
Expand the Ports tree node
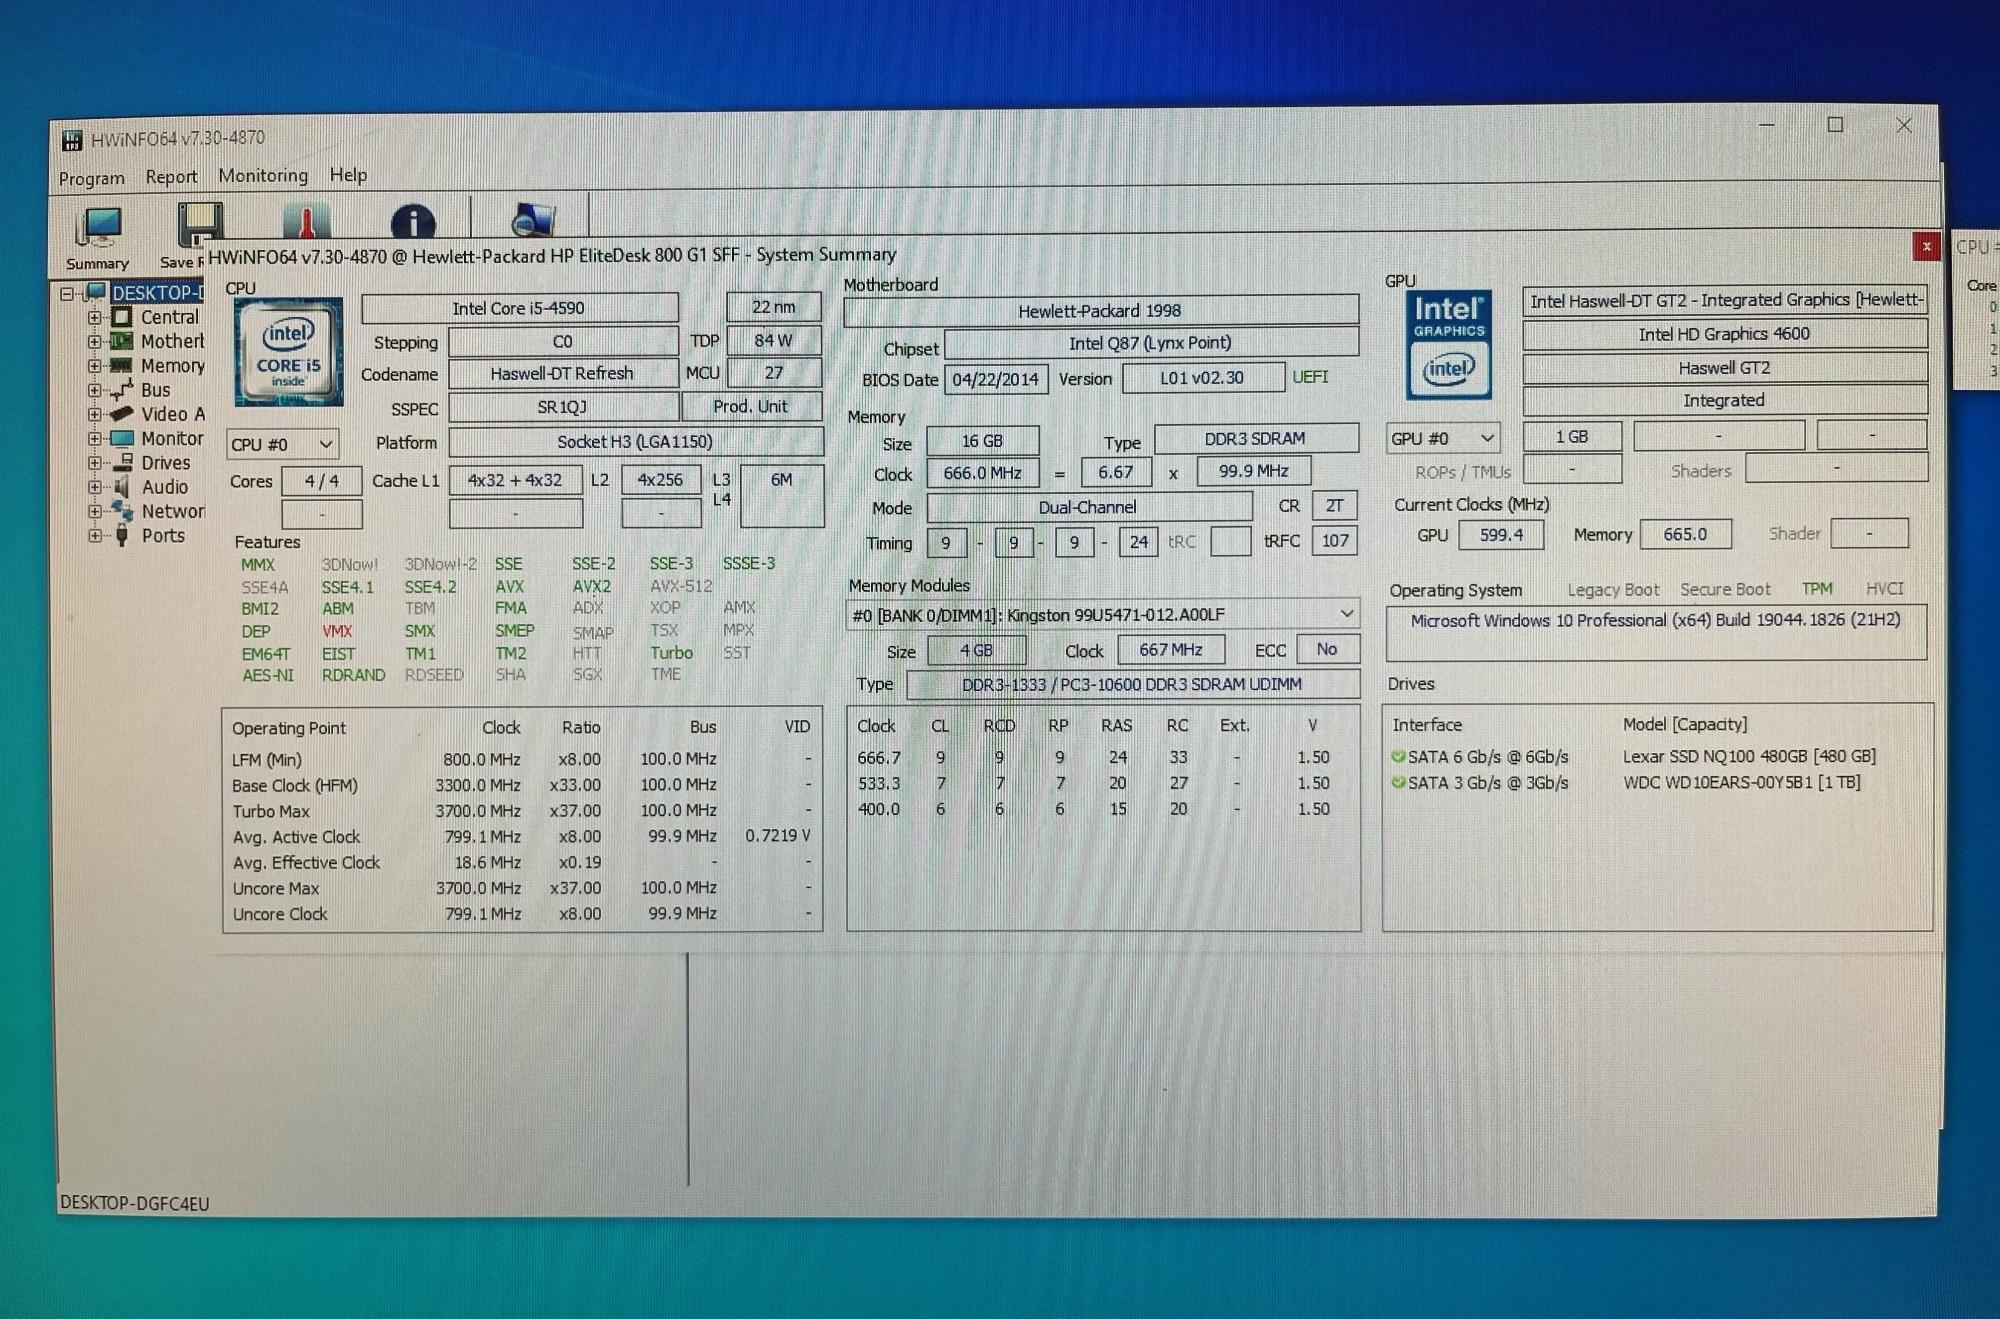click(x=94, y=535)
